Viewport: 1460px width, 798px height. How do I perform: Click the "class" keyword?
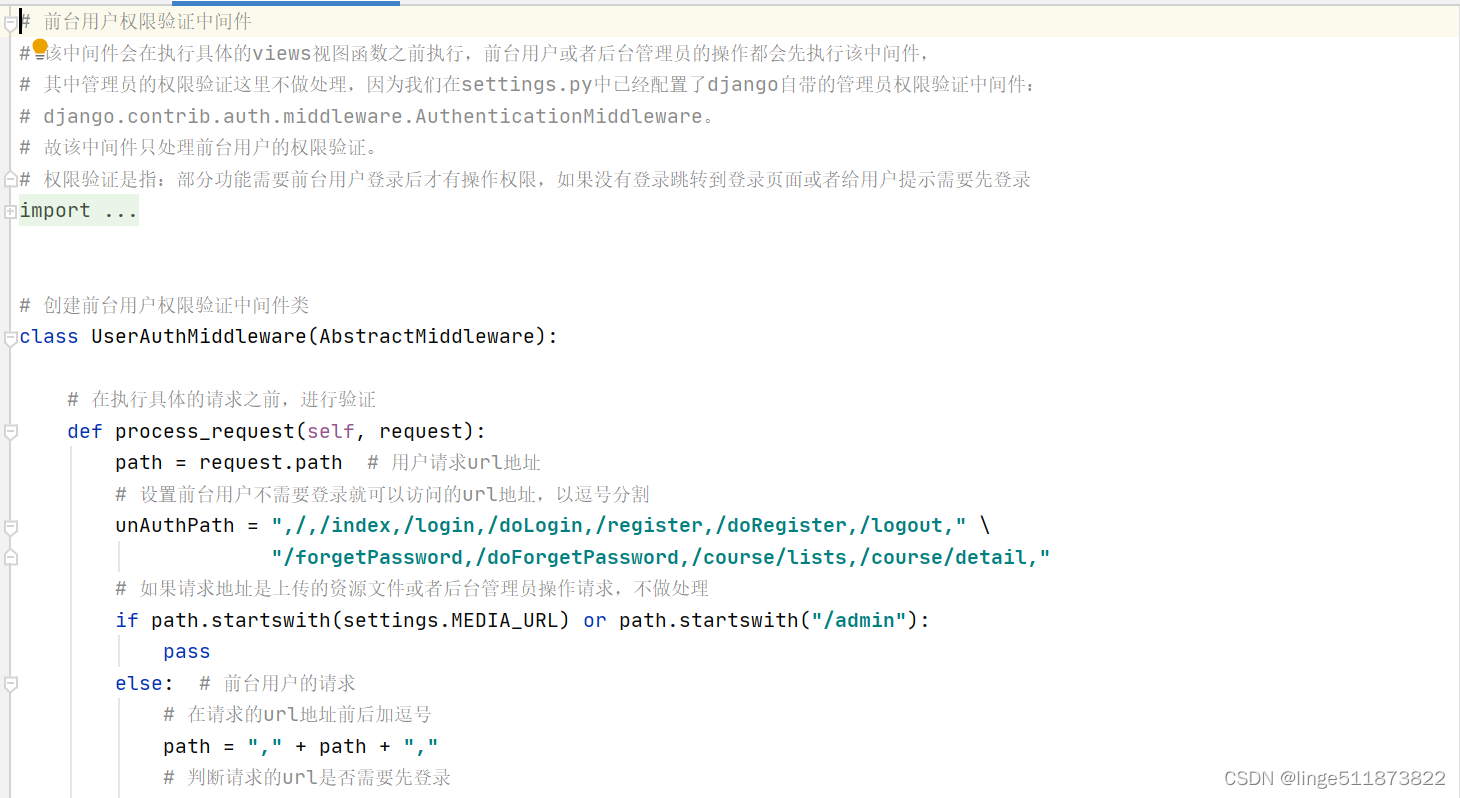click(x=49, y=337)
